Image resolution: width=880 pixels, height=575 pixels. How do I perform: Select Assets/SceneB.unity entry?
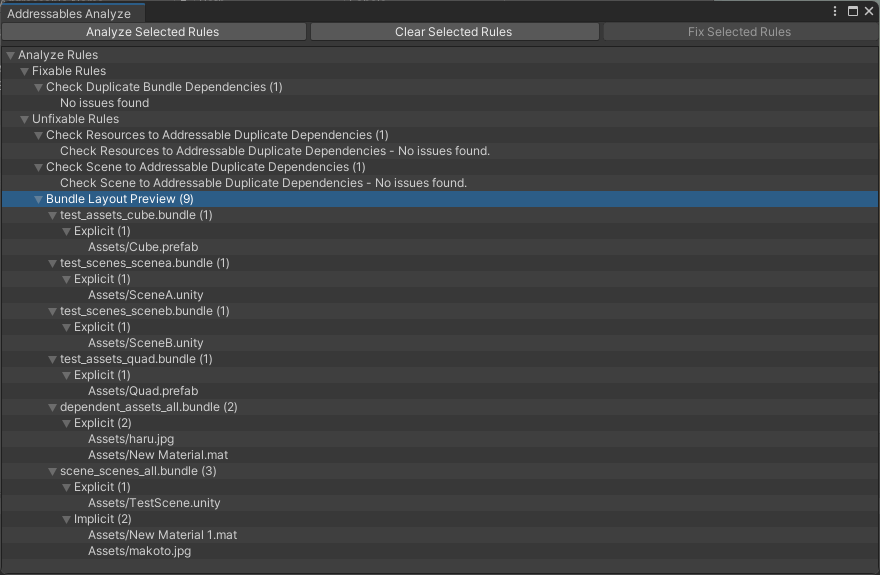440,343
